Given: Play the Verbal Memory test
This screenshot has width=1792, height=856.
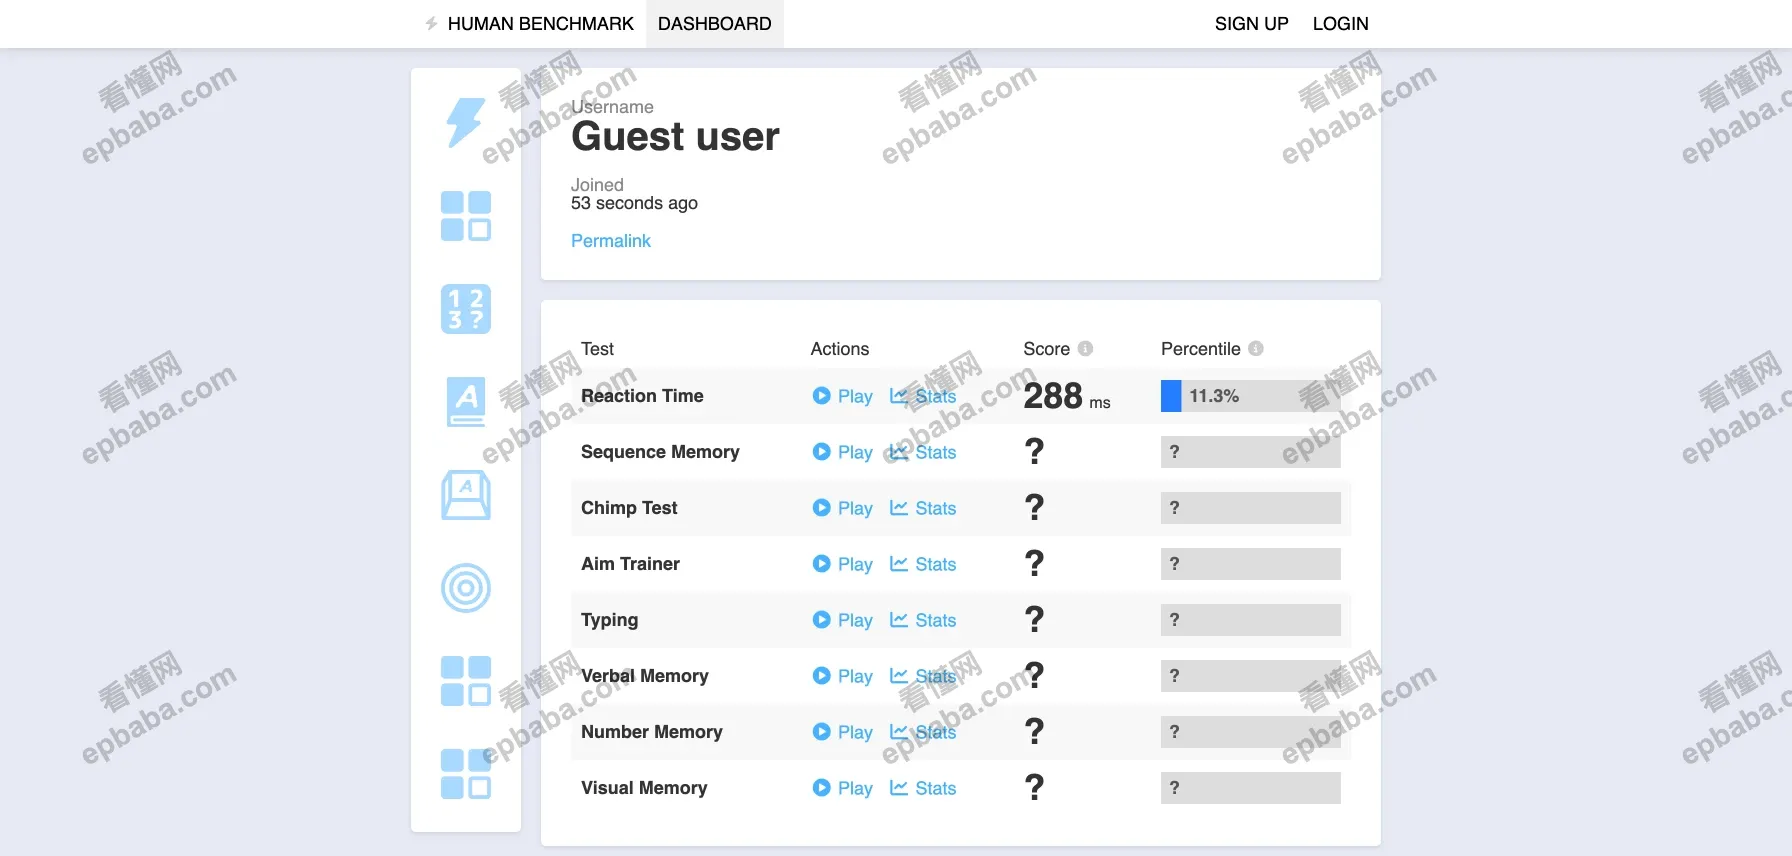Looking at the screenshot, I should [x=843, y=676].
